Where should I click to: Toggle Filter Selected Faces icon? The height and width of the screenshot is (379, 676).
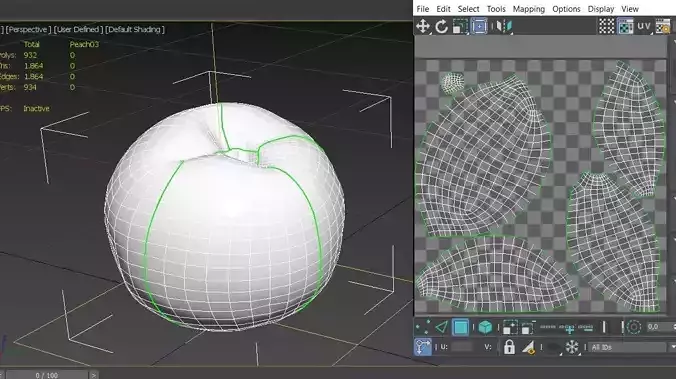pyautogui.click(x=529, y=347)
